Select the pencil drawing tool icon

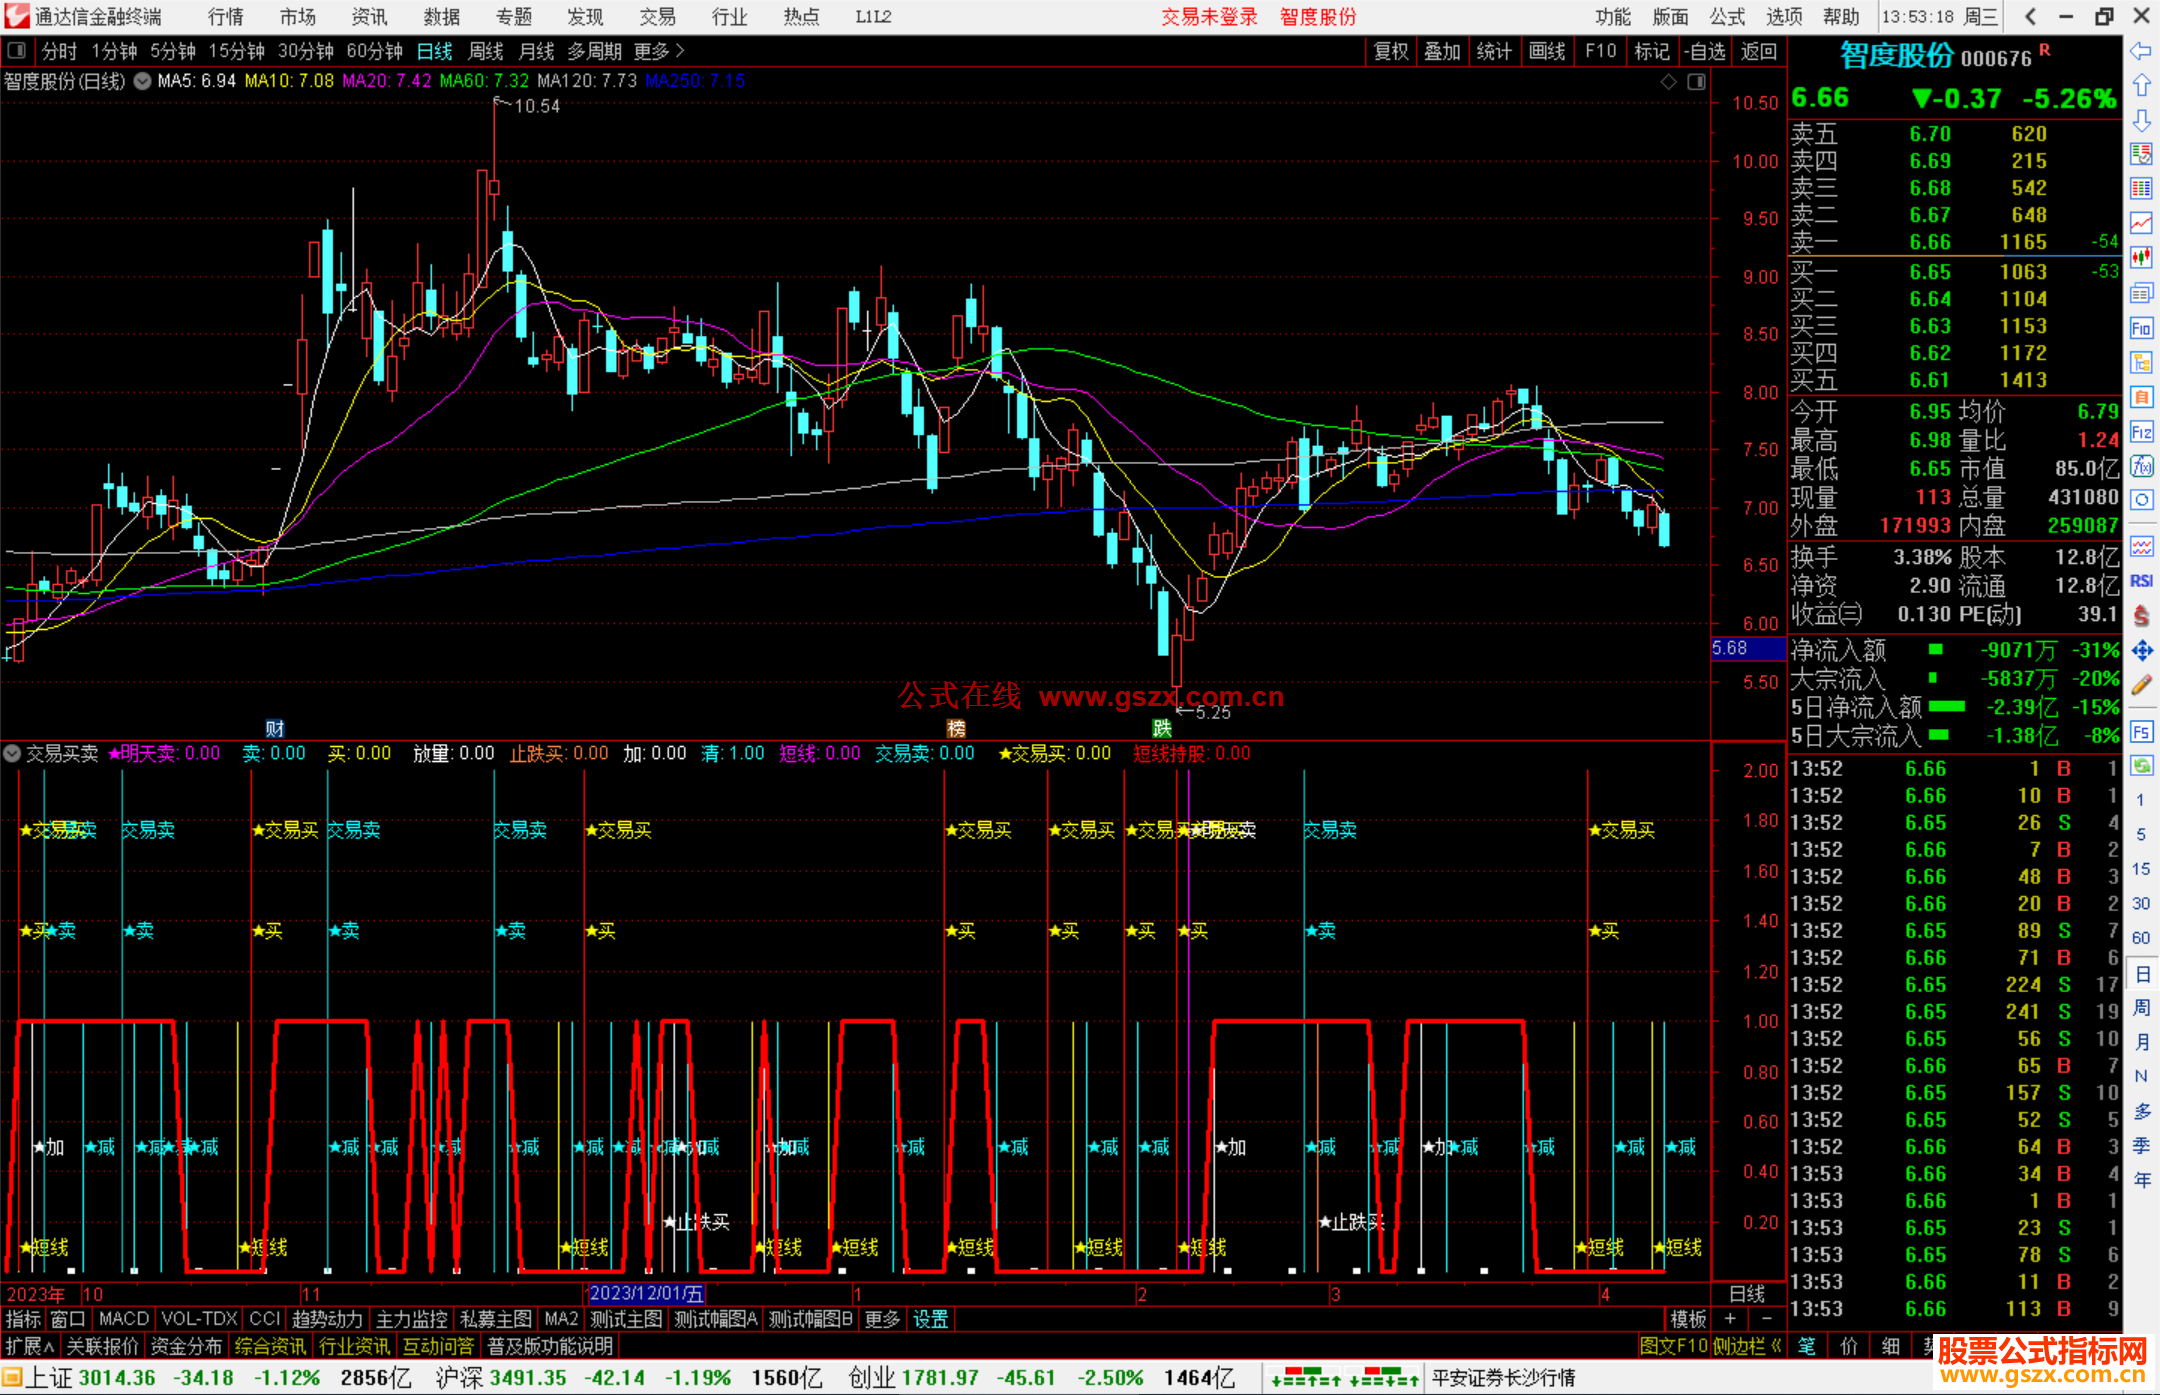coord(2141,685)
